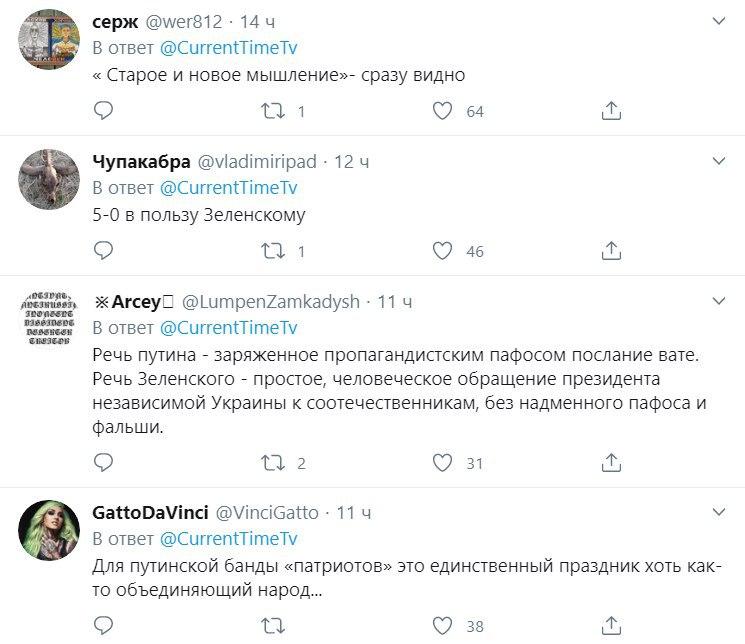Open the chevron menu on GattoDaVinci's tweet

pos(718,512)
